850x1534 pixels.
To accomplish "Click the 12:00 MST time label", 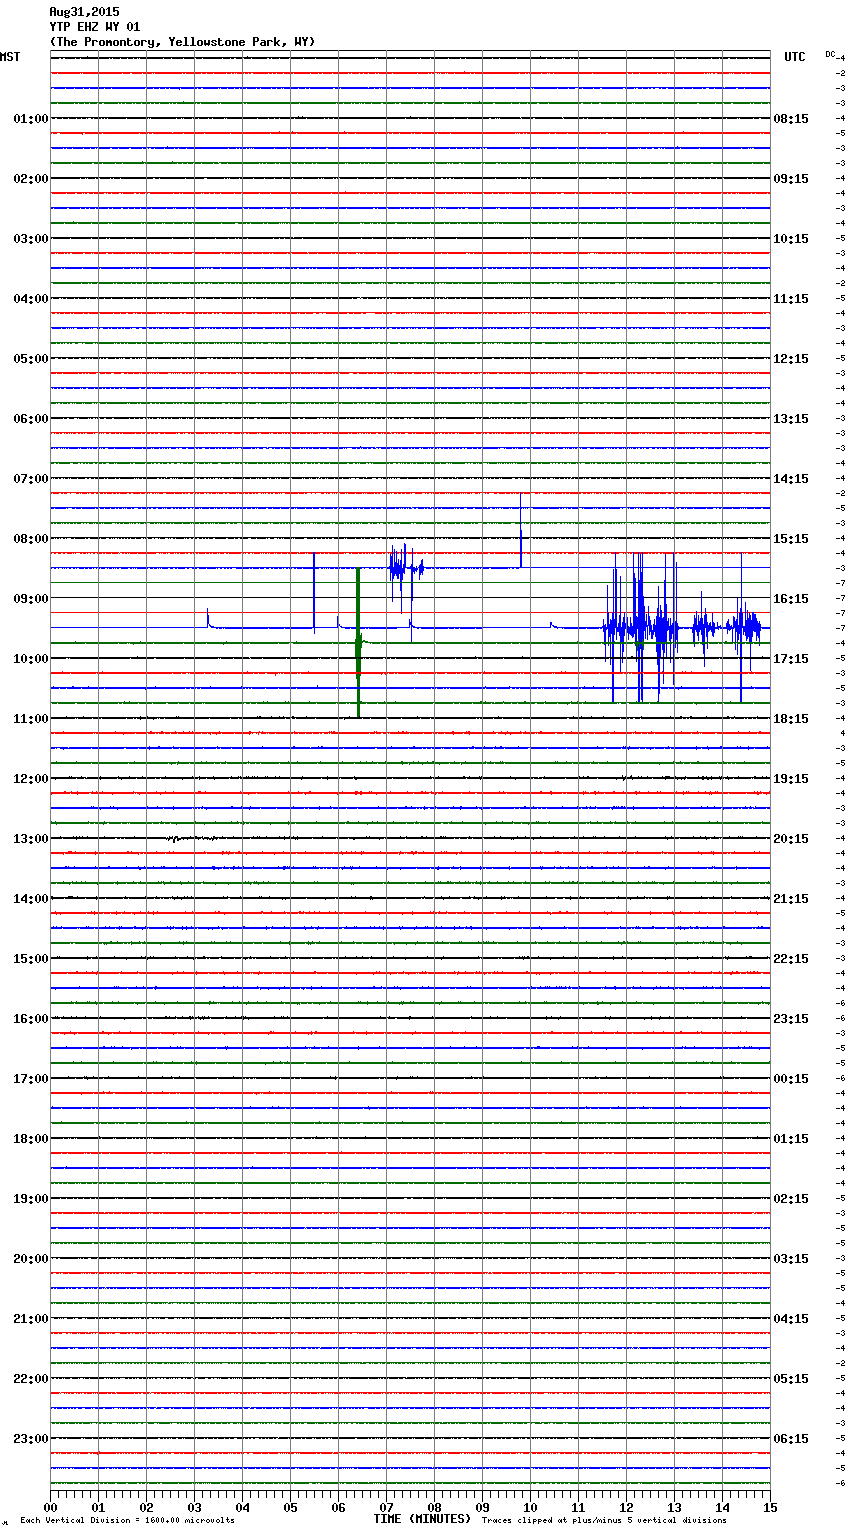I will pos(31,779).
